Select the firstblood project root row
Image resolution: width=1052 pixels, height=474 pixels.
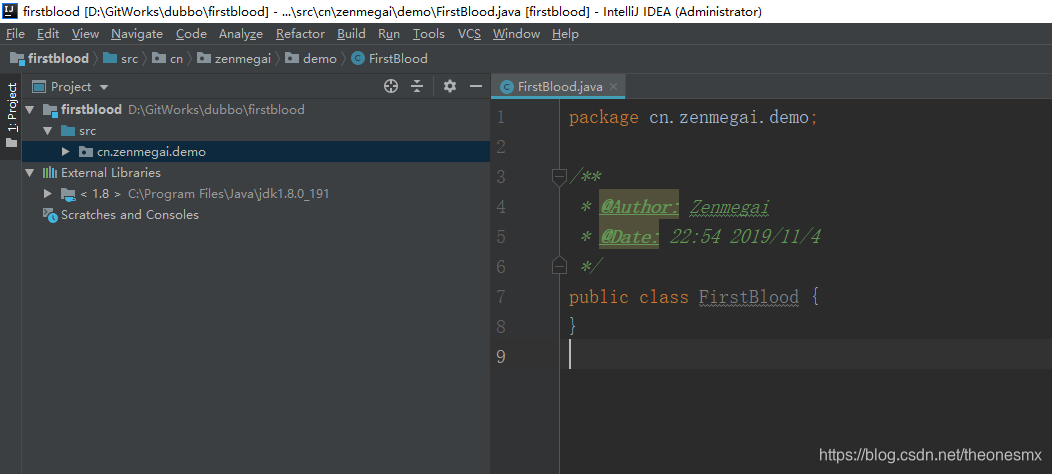pos(256,109)
